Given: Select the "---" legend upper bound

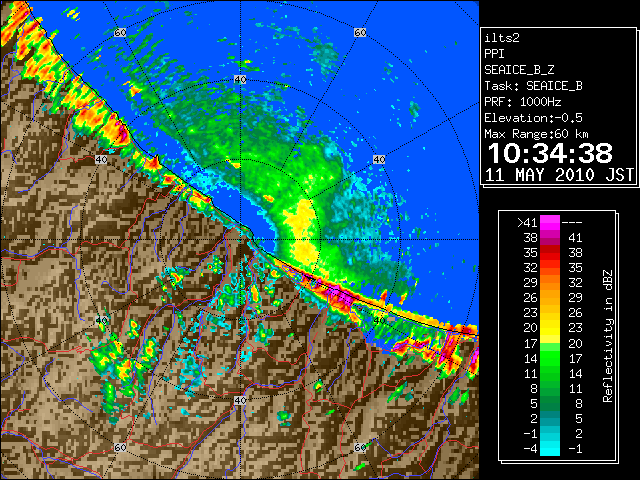Looking at the screenshot, I should tap(572, 223).
